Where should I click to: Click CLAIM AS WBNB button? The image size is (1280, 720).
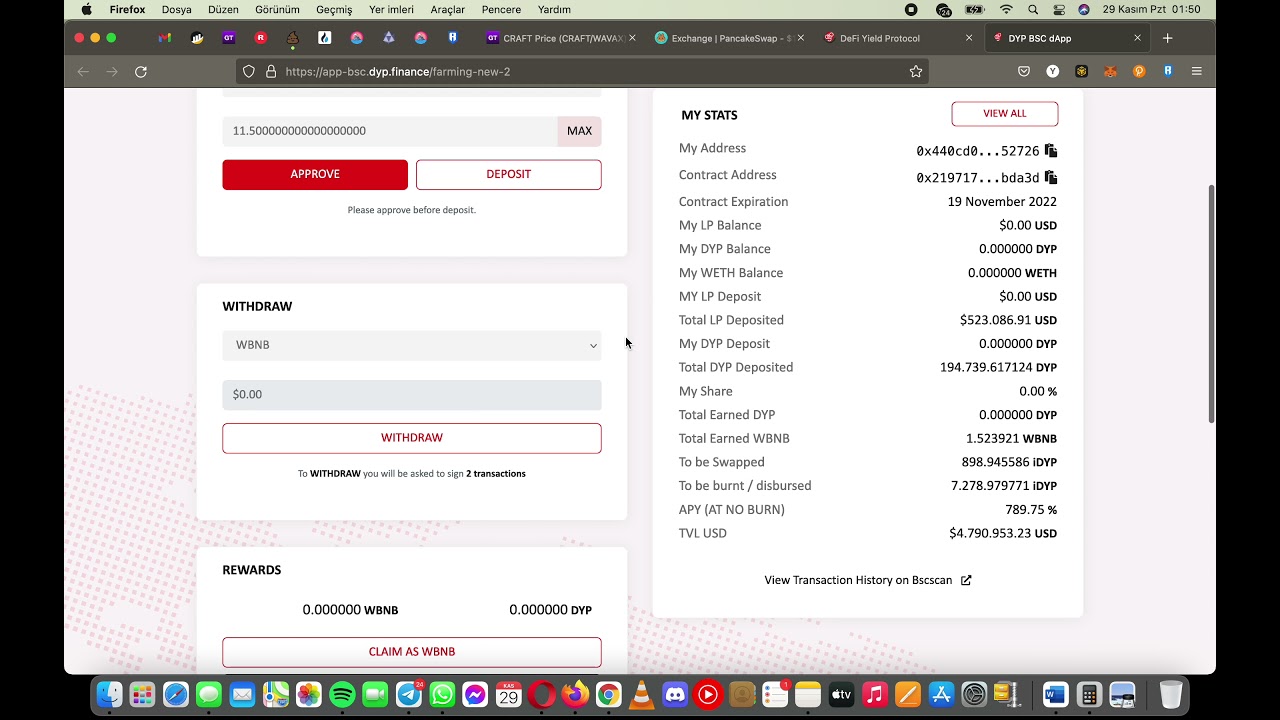click(x=412, y=652)
